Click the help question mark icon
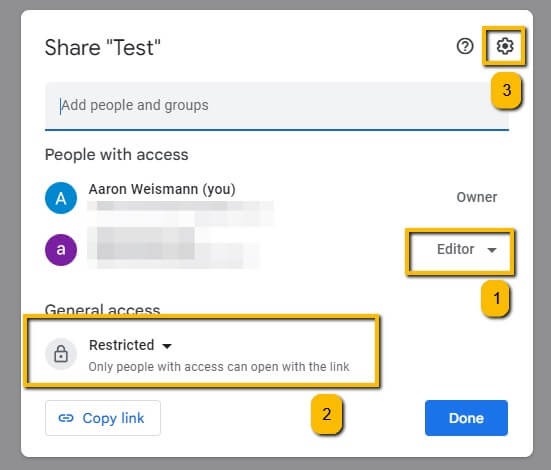Viewport: 551px width, 470px height. tap(465, 46)
